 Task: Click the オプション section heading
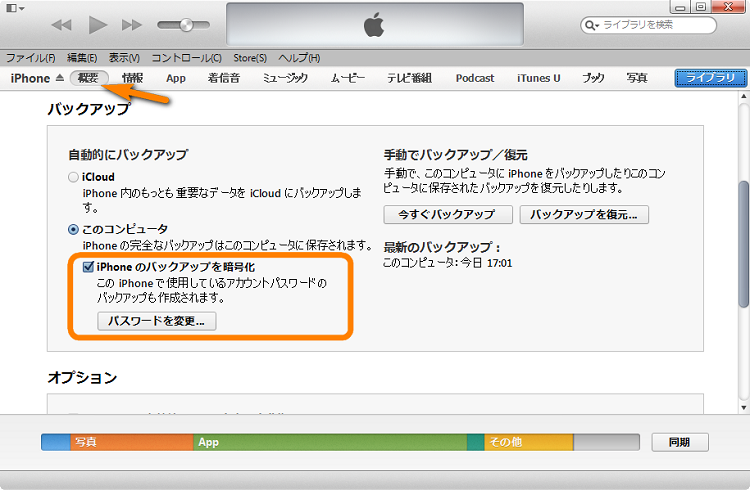[x=82, y=378]
